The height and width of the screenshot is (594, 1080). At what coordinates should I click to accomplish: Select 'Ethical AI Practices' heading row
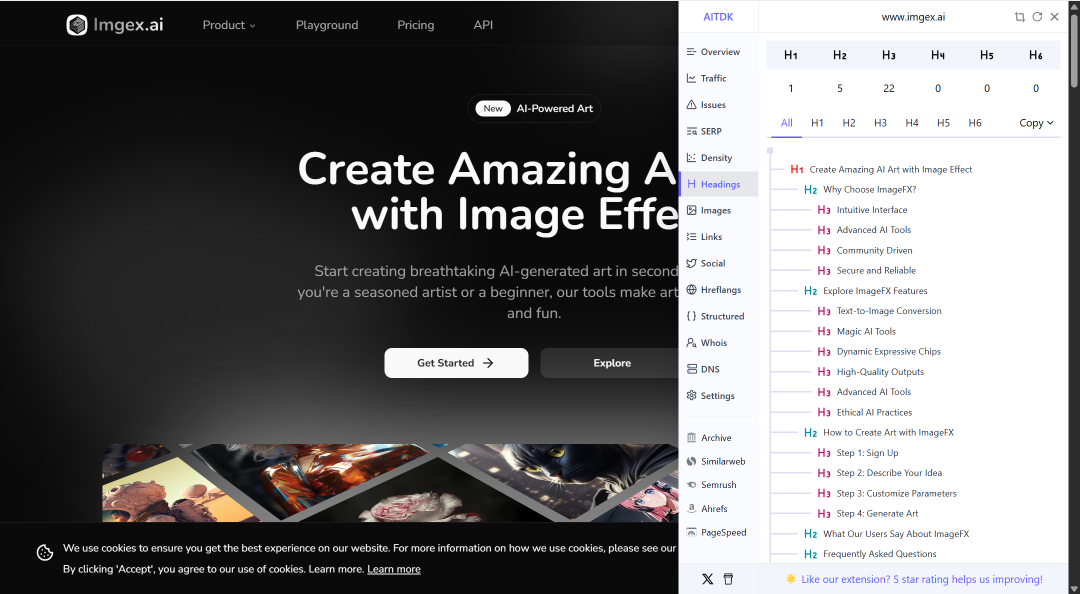tap(865, 412)
